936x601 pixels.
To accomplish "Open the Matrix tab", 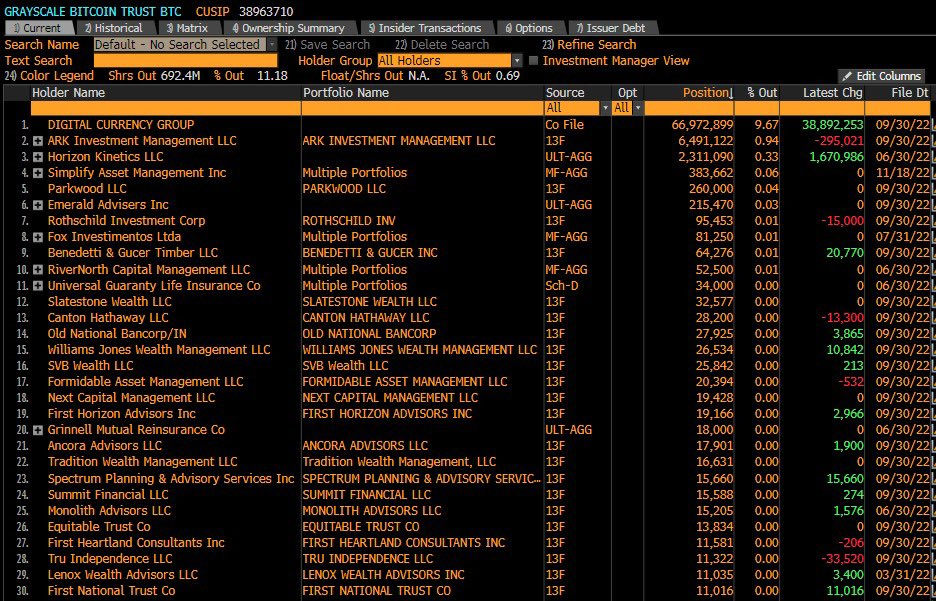I will point(187,28).
